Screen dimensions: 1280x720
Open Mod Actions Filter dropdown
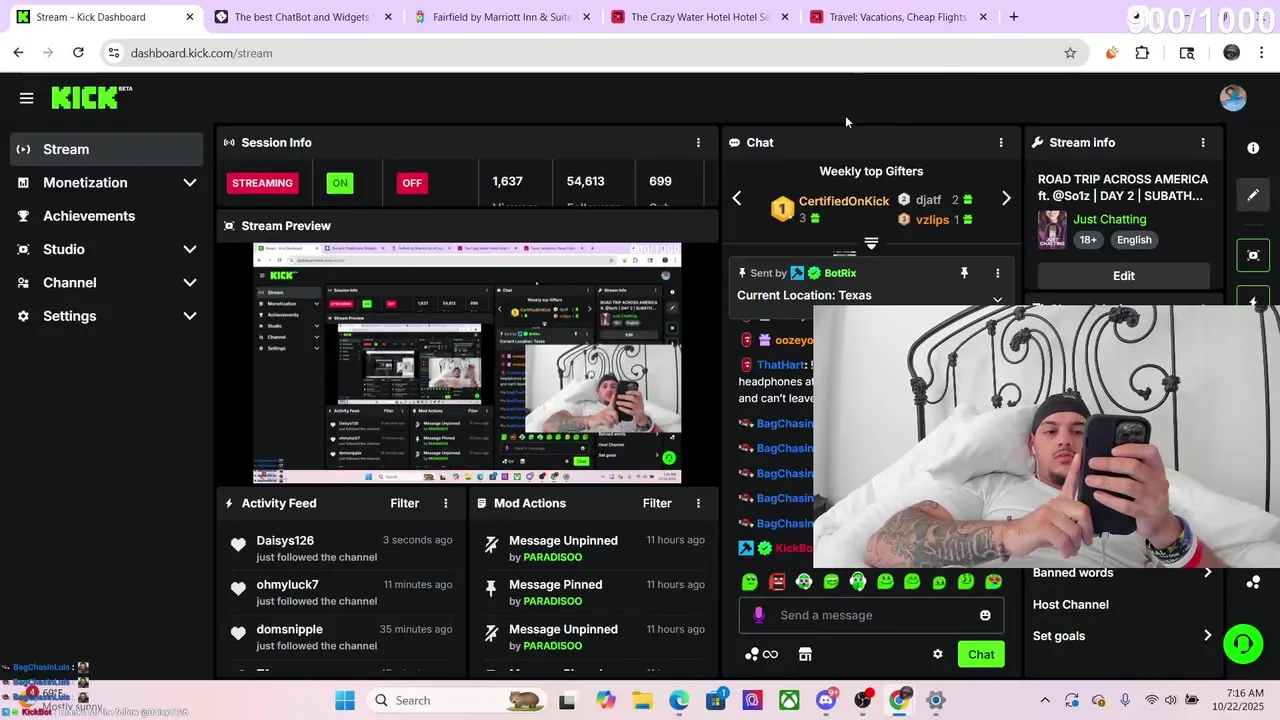pos(657,503)
